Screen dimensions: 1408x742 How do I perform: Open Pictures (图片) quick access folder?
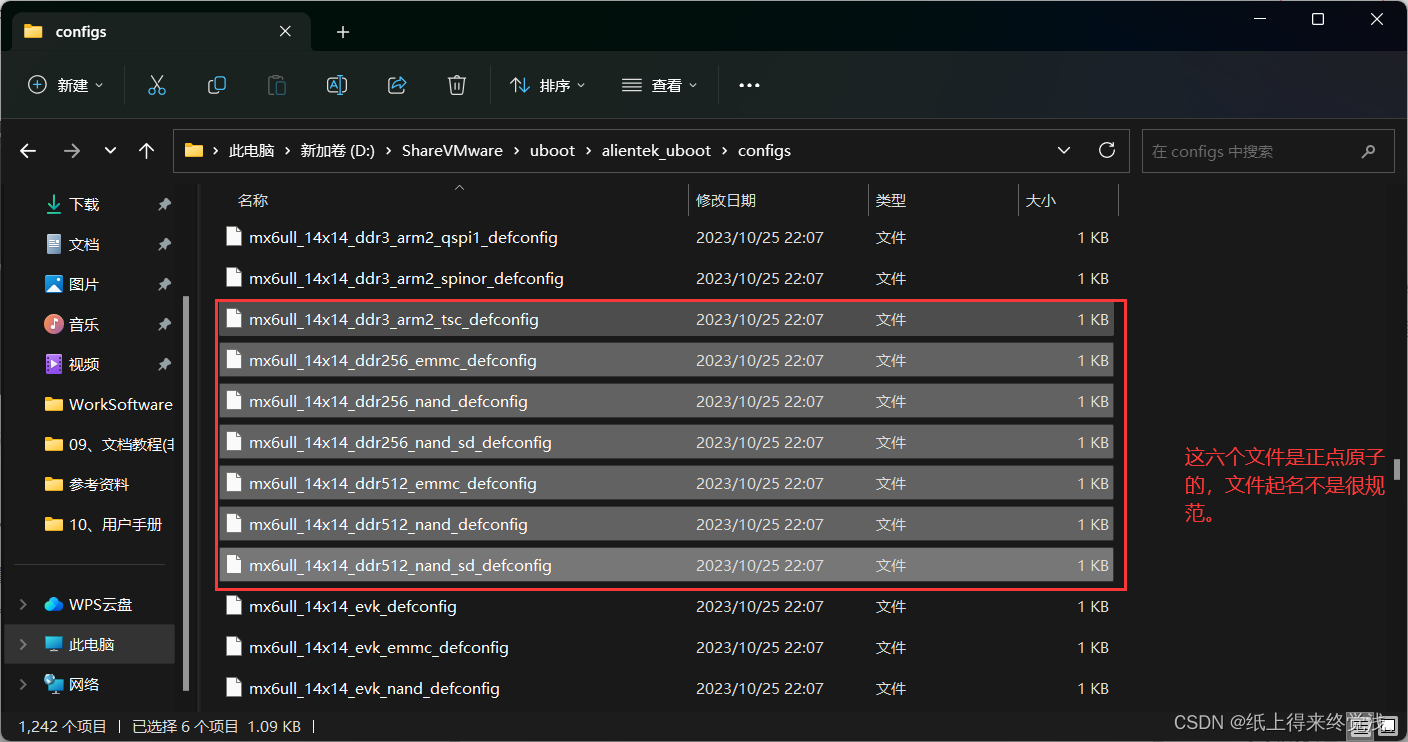pyautogui.click(x=84, y=284)
